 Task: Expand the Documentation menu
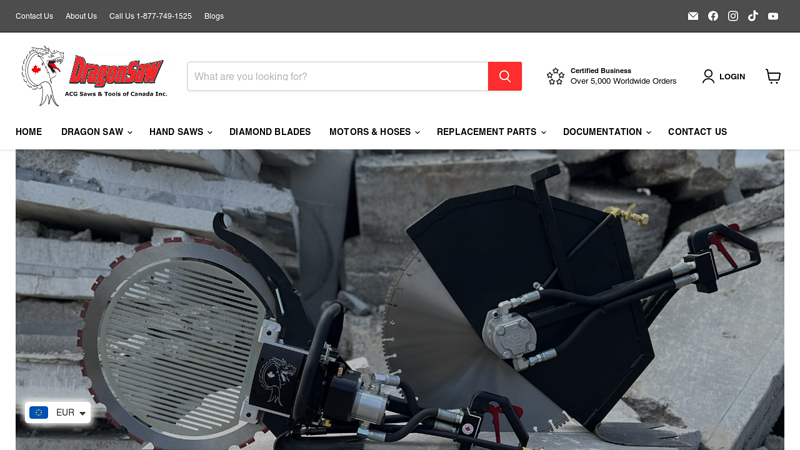pos(607,132)
